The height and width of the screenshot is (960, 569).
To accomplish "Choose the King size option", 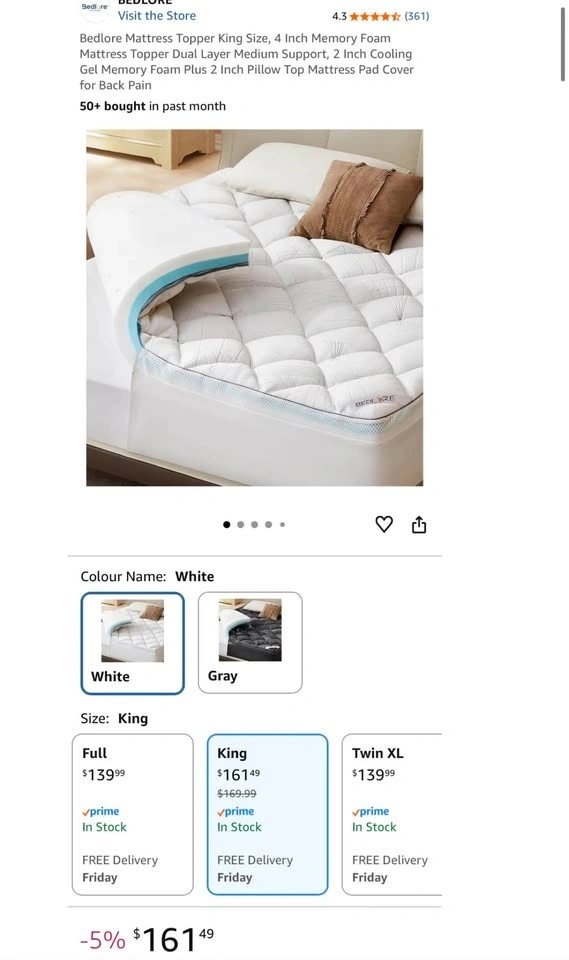I will [x=267, y=814].
